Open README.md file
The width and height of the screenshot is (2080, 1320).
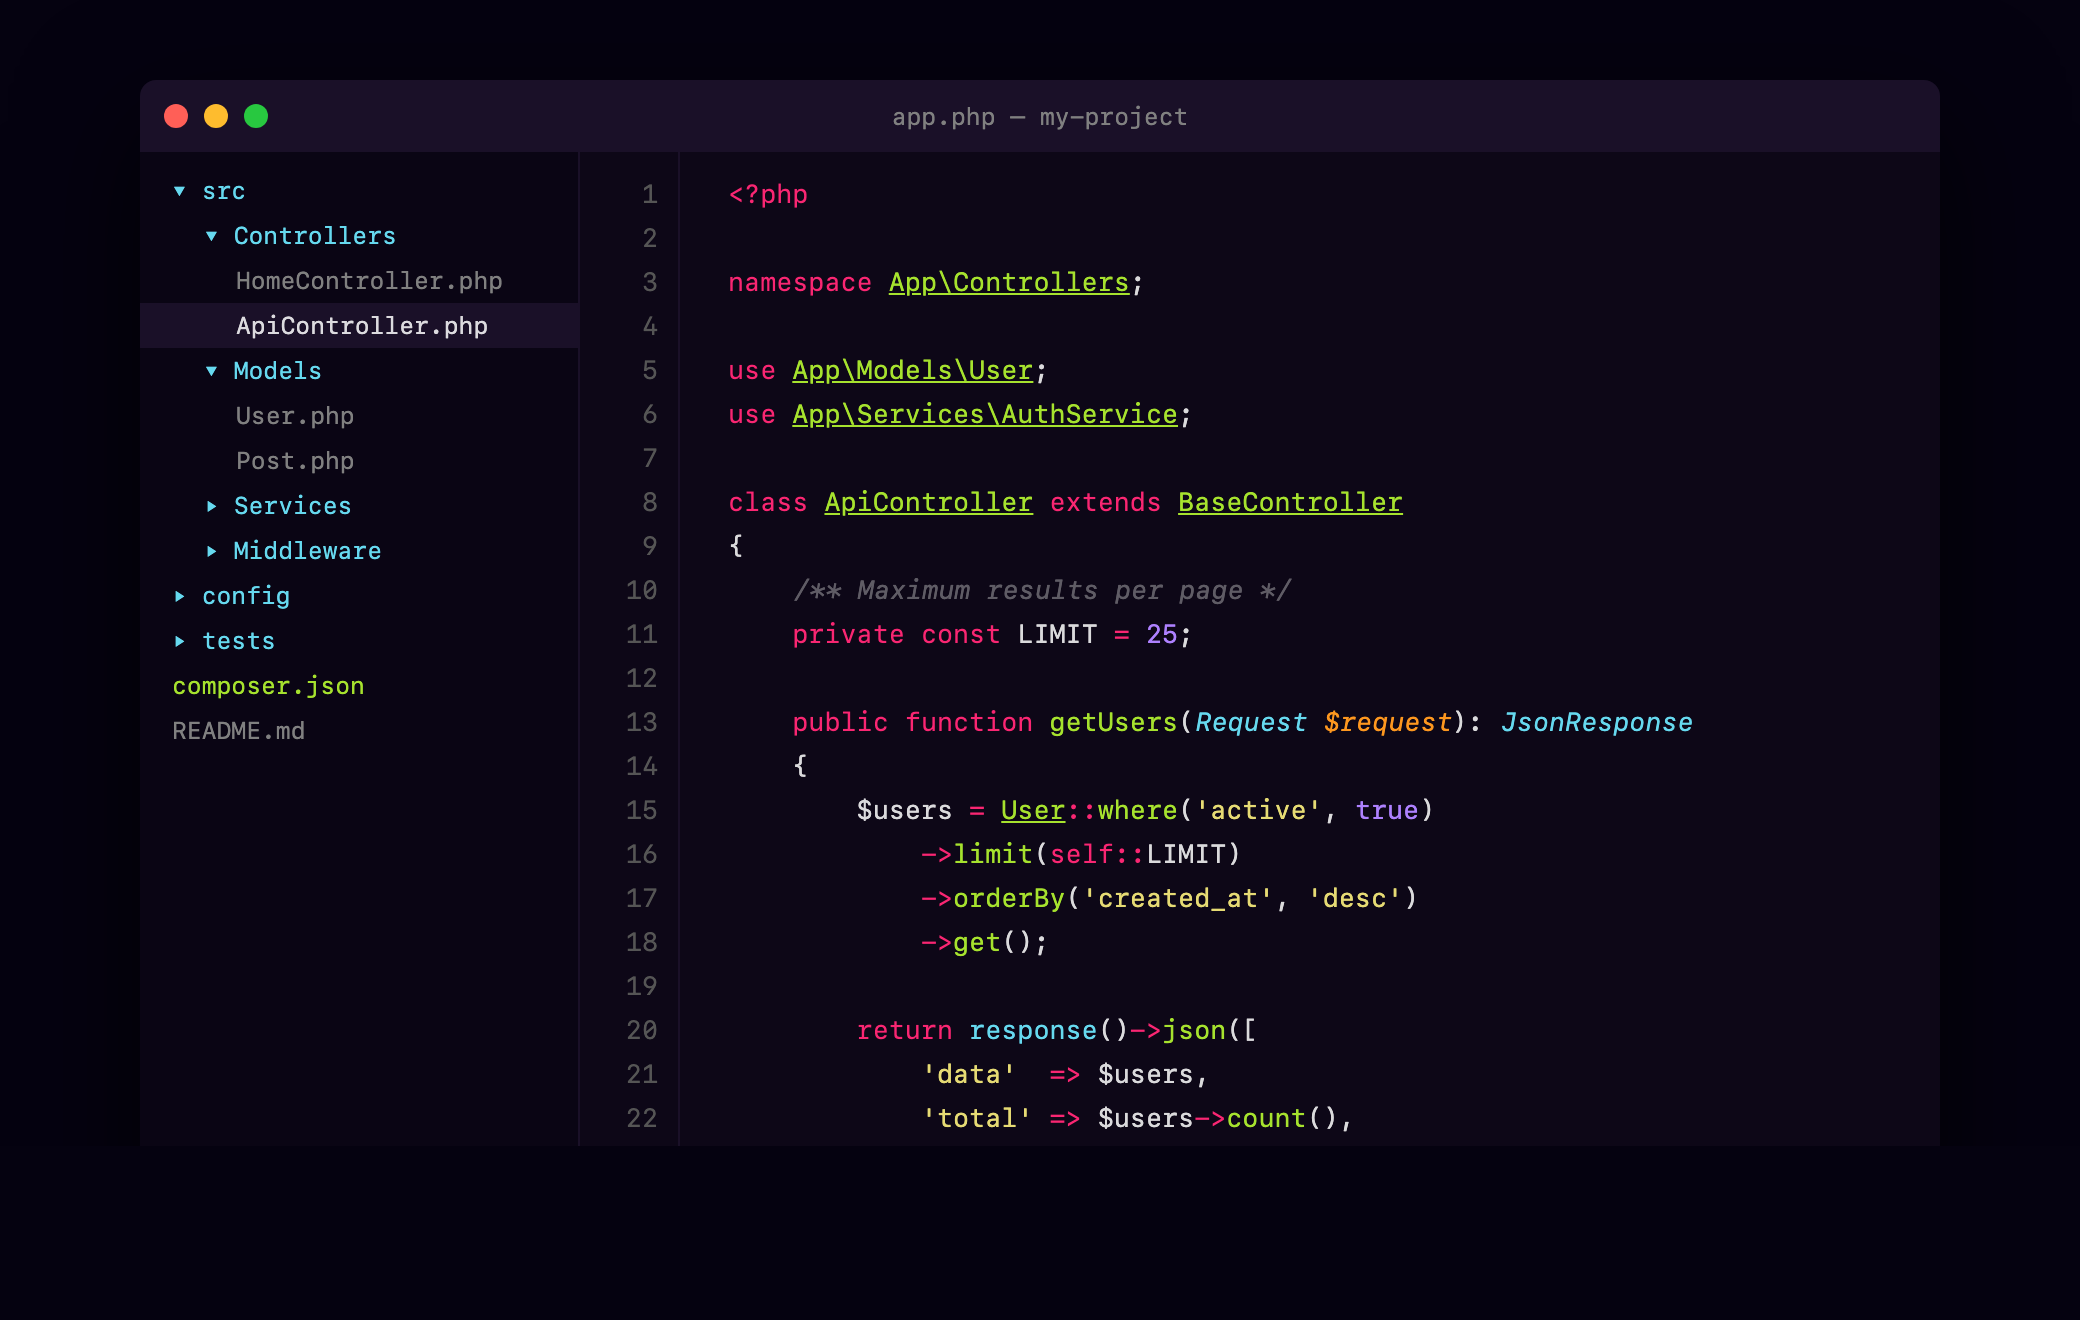238,731
